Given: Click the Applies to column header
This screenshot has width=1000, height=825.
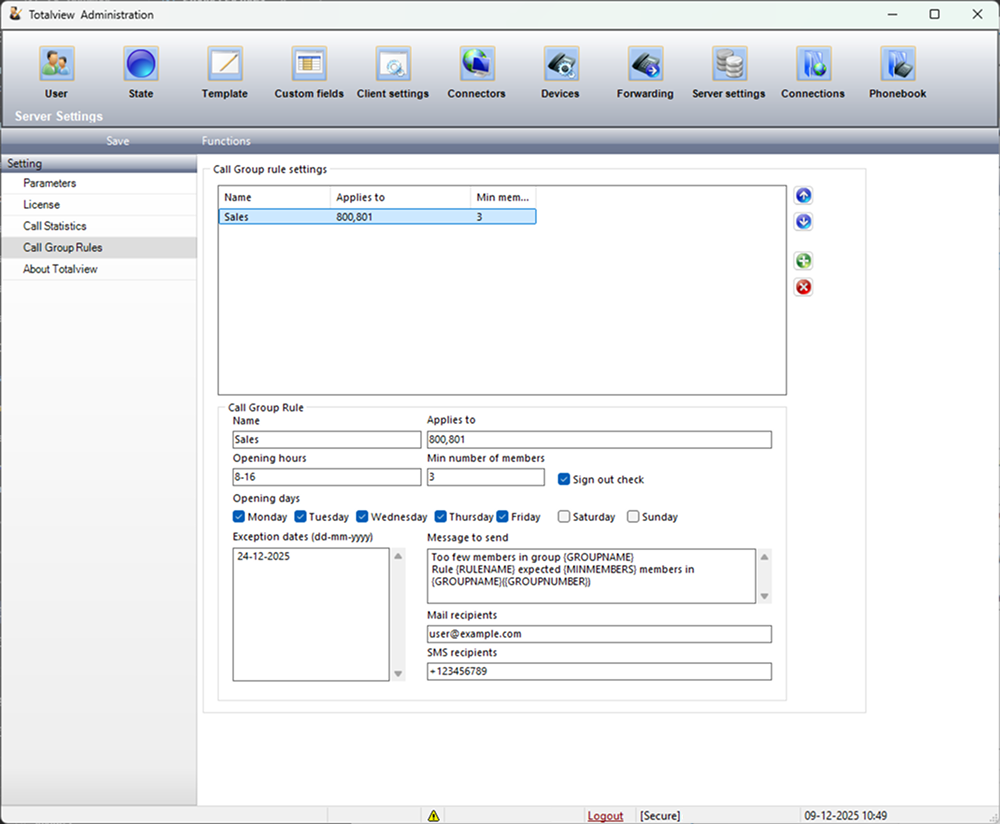Looking at the screenshot, I should tap(401, 197).
